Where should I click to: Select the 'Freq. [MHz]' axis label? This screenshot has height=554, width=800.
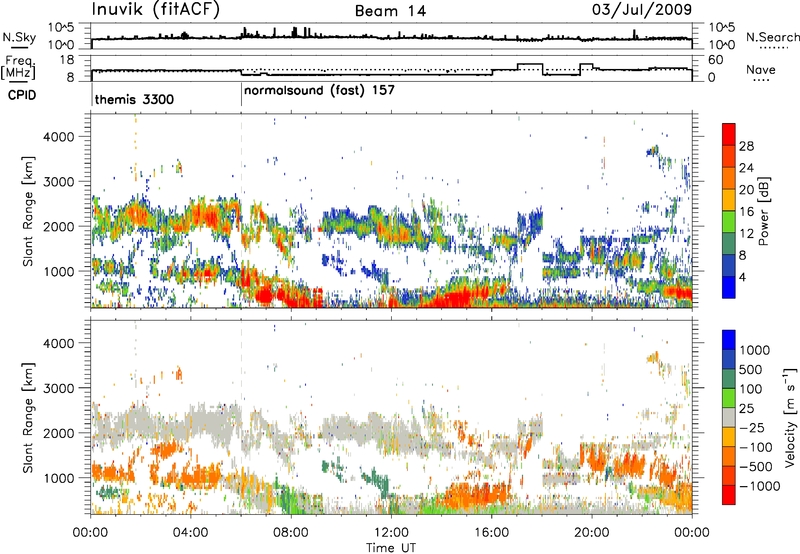click(x=18, y=67)
